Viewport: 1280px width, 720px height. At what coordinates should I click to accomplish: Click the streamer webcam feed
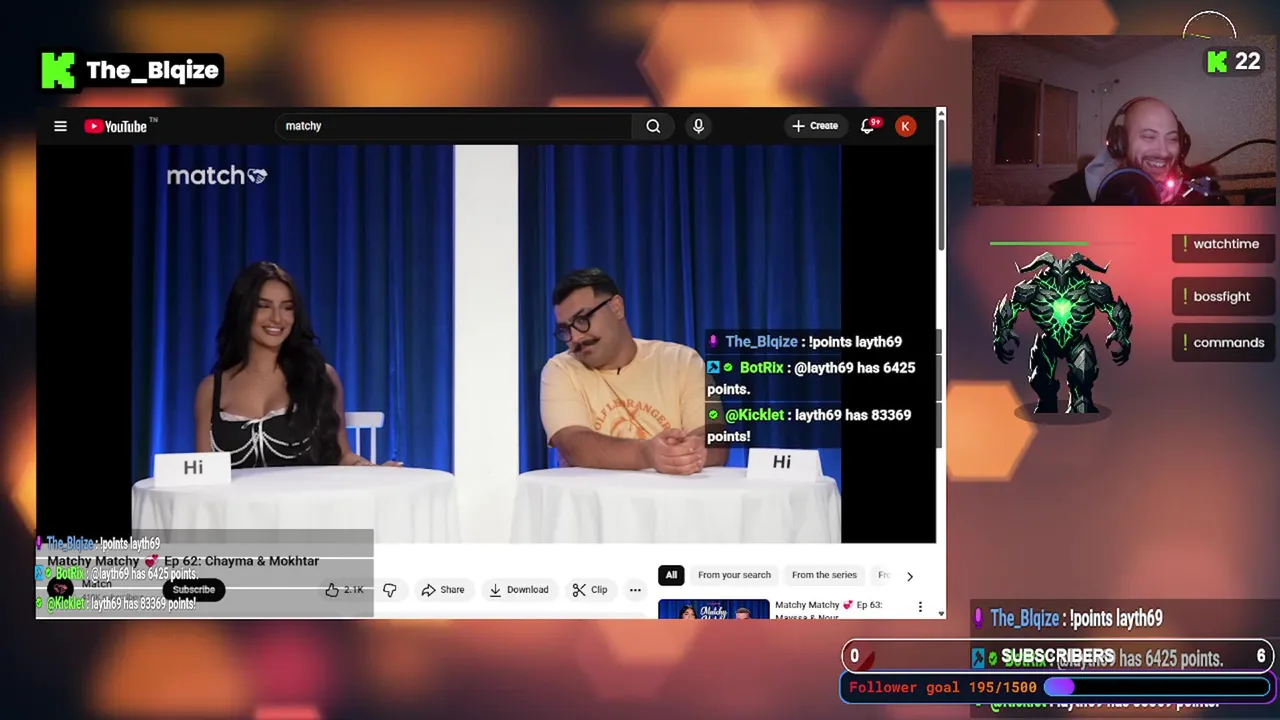[x=1125, y=121]
